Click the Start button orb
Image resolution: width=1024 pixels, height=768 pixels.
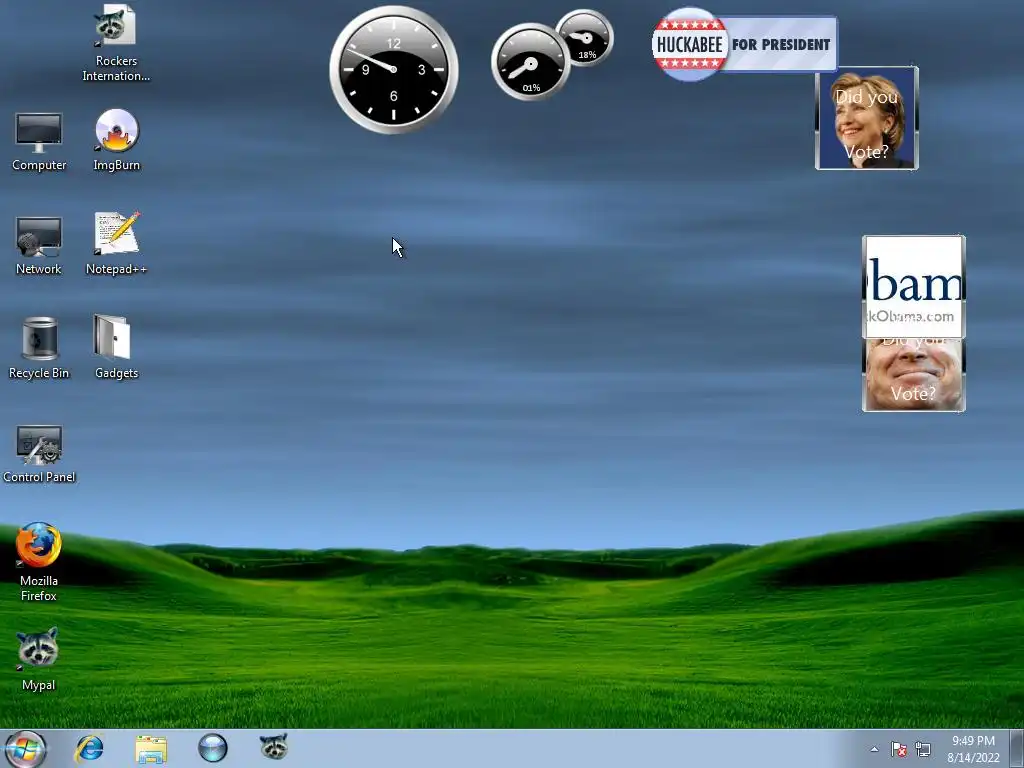tap(25, 748)
